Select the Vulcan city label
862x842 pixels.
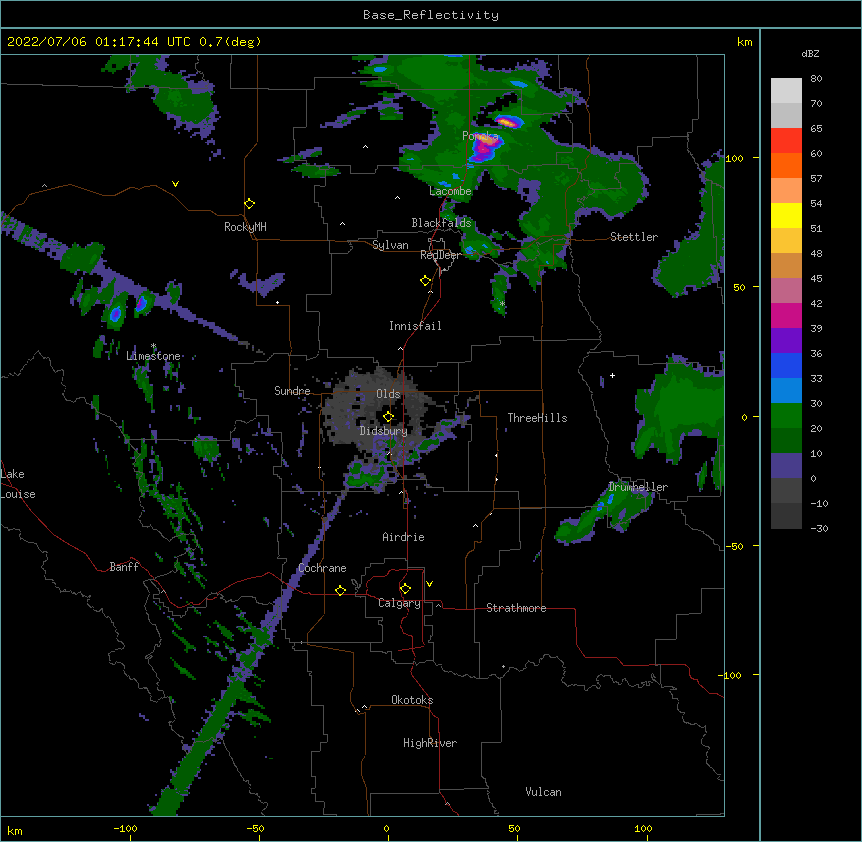543,792
